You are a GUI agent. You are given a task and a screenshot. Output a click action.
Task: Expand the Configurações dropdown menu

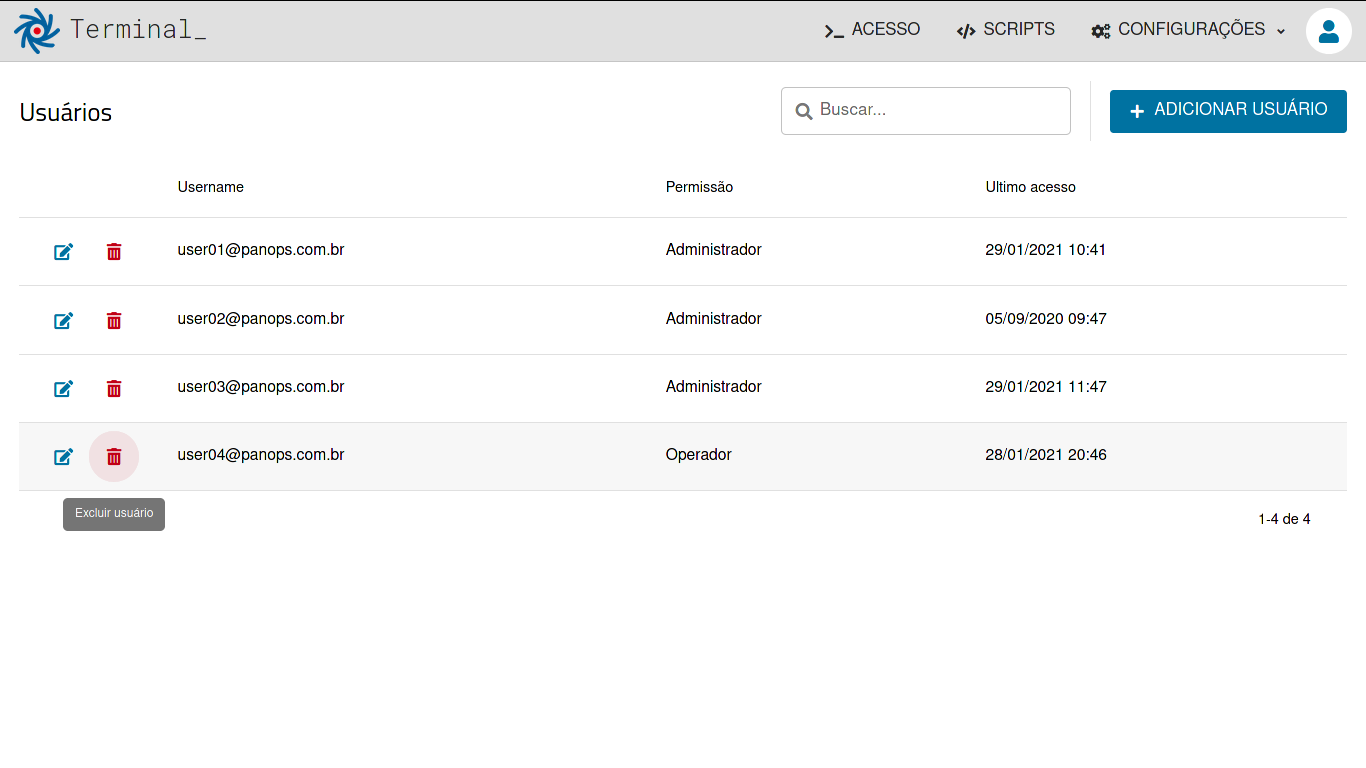[1189, 30]
